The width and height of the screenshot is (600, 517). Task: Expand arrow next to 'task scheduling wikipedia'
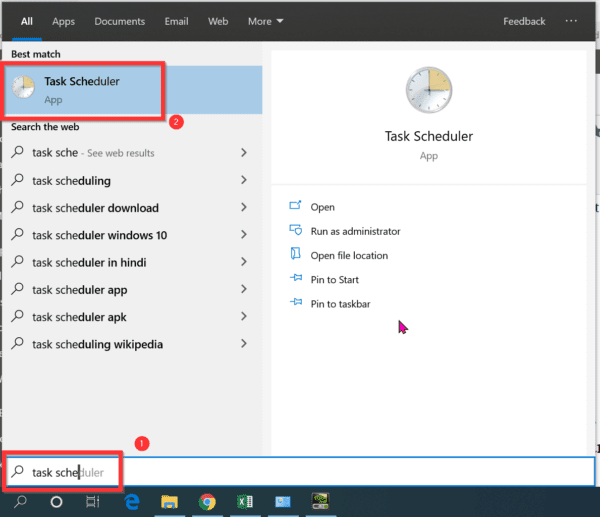click(x=244, y=344)
